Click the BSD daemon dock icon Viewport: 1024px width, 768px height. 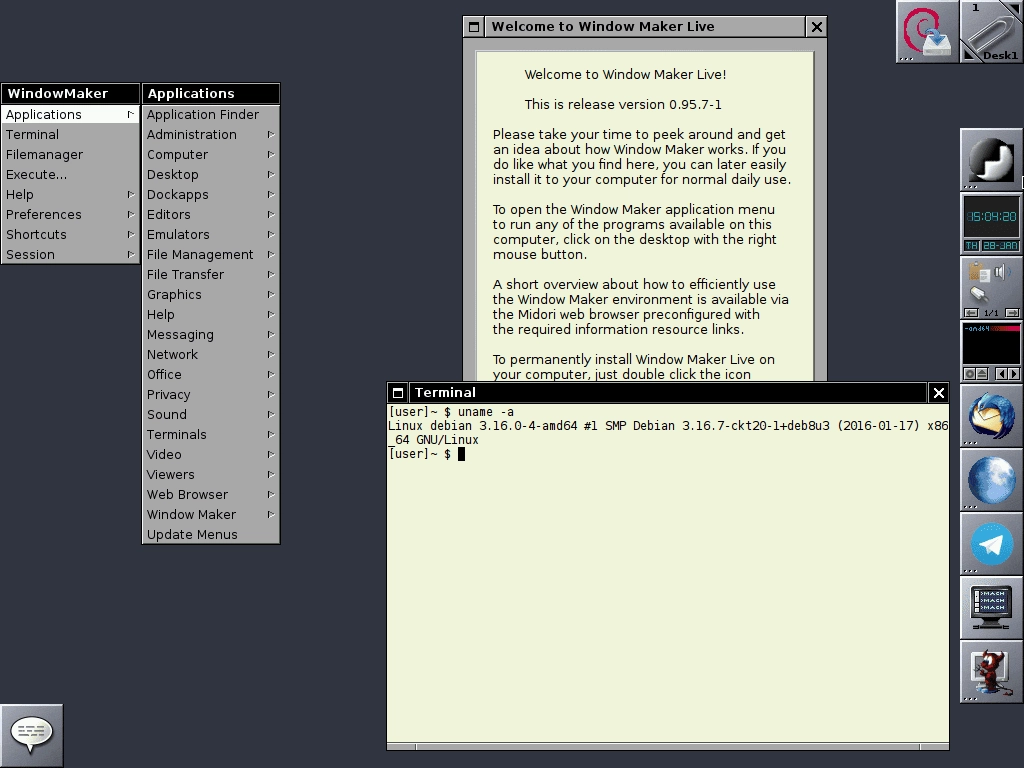click(991, 671)
